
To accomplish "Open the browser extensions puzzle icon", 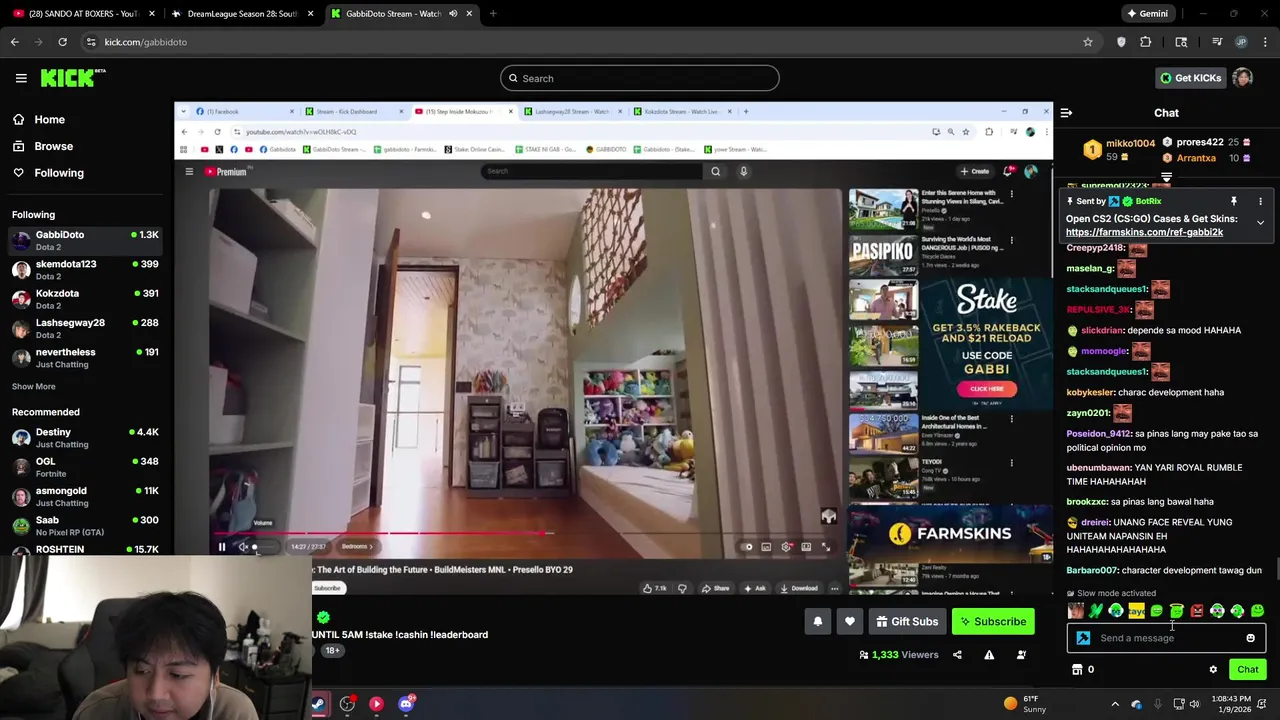I will click(x=1146, y=42).
